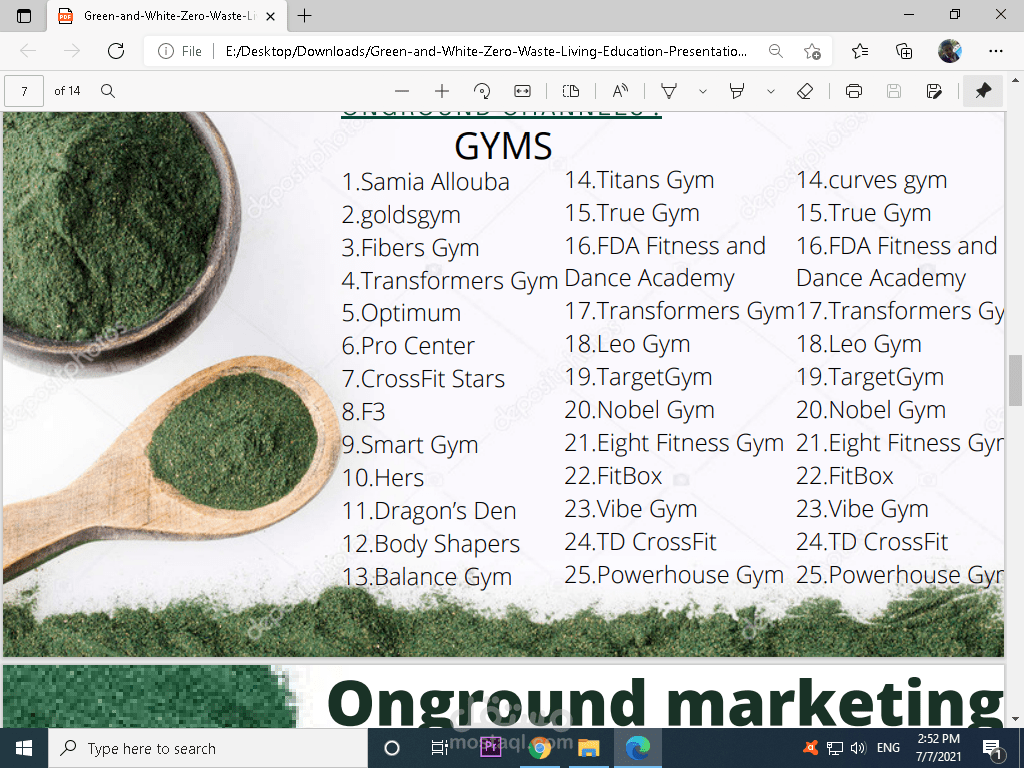Search within the PDF
The height and width of the screenshot is (768, 1024).
tap(108, 91)
